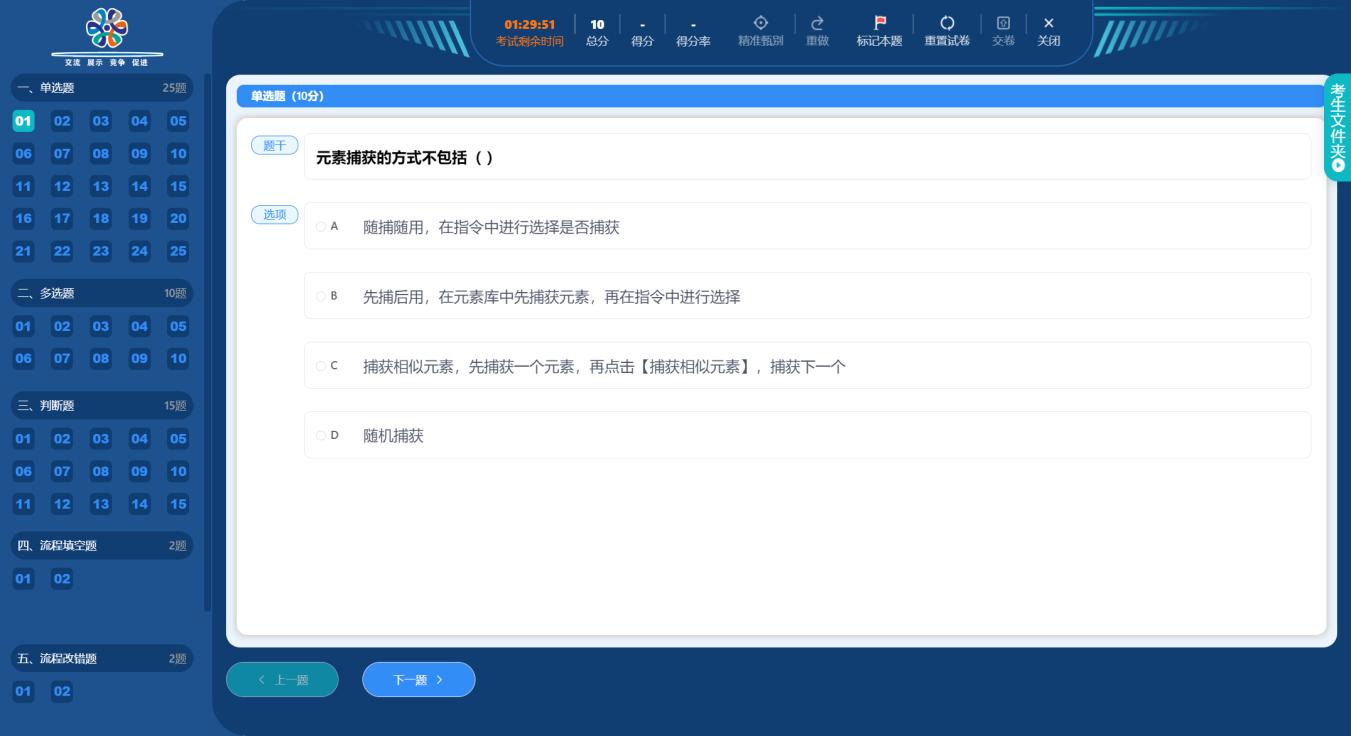The image size is (1351, 736).
Task: Open the 判断题 section header
Action: [101, 405]
